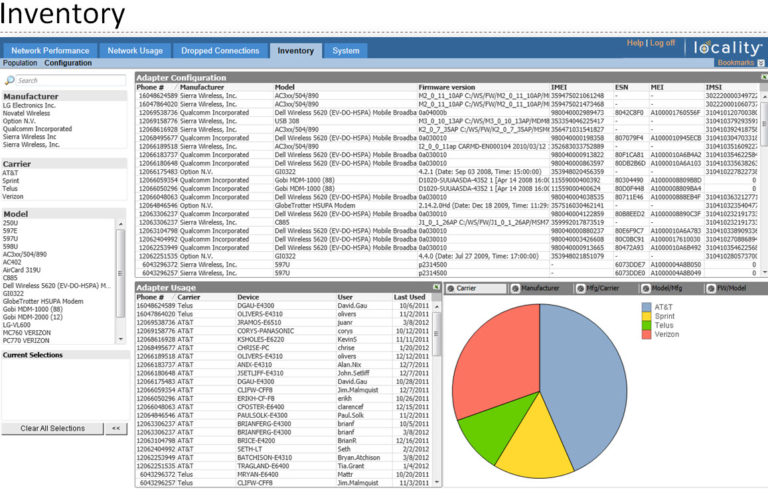768x502 pixels.
Task: Click the Log off link
Action: point(662,43)
